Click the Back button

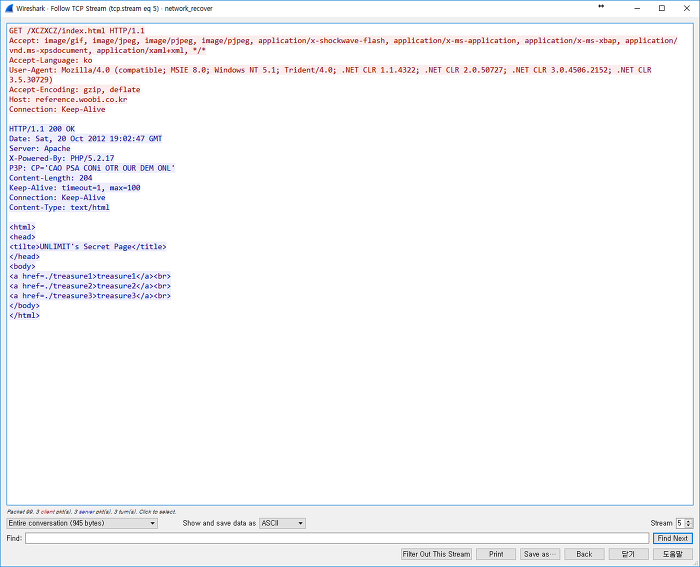tap(584, 554)
